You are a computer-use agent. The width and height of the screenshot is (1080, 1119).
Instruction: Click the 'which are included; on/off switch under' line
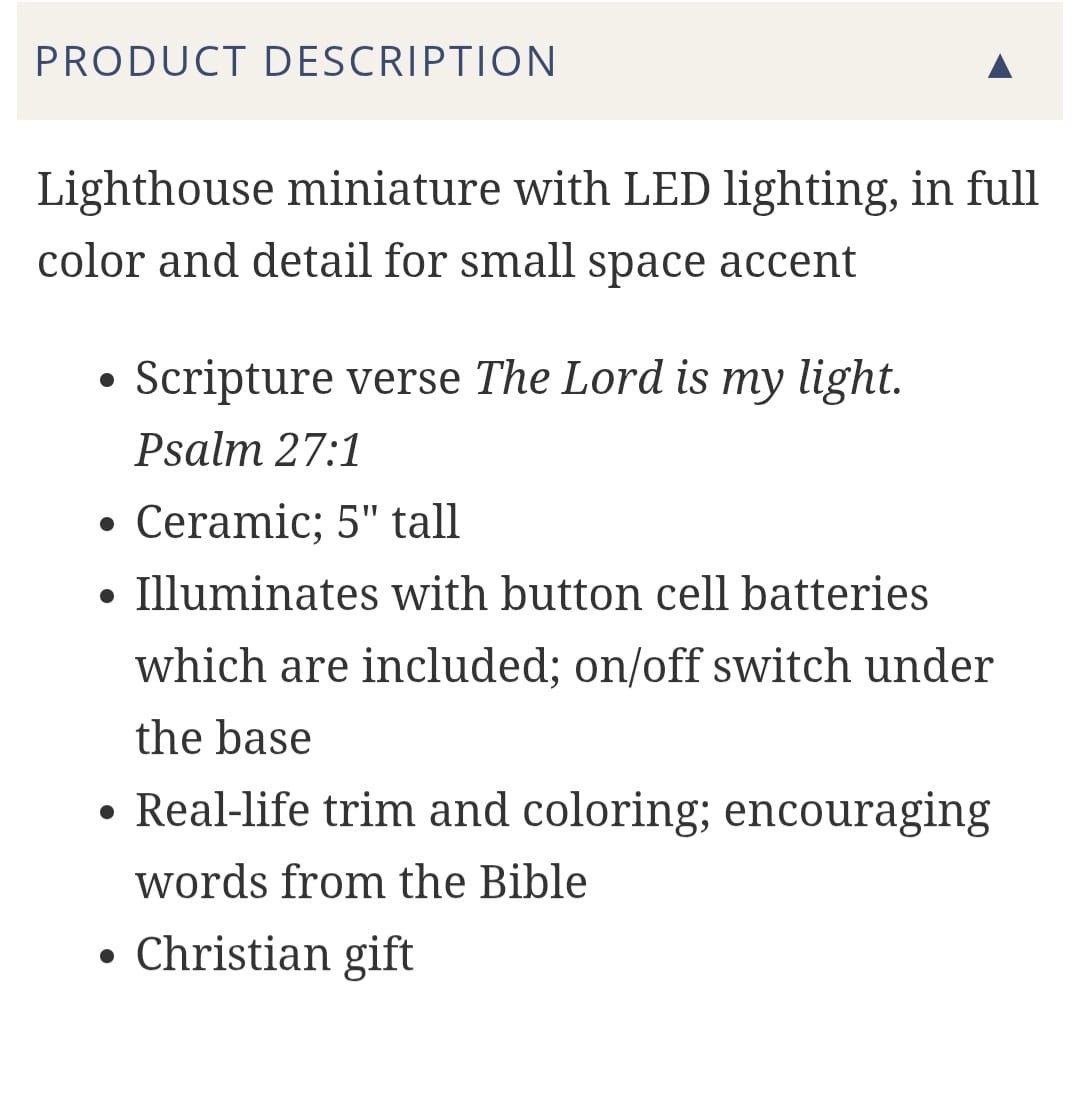pyautogui.click(x=564, y=666)
